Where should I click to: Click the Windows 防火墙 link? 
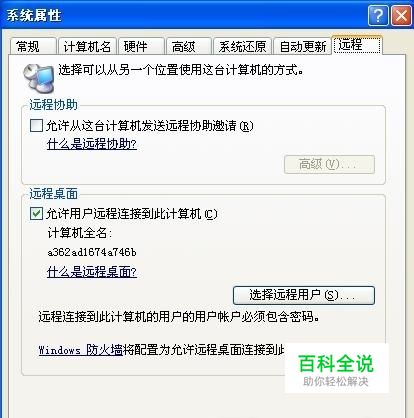(x=81, y=350)
